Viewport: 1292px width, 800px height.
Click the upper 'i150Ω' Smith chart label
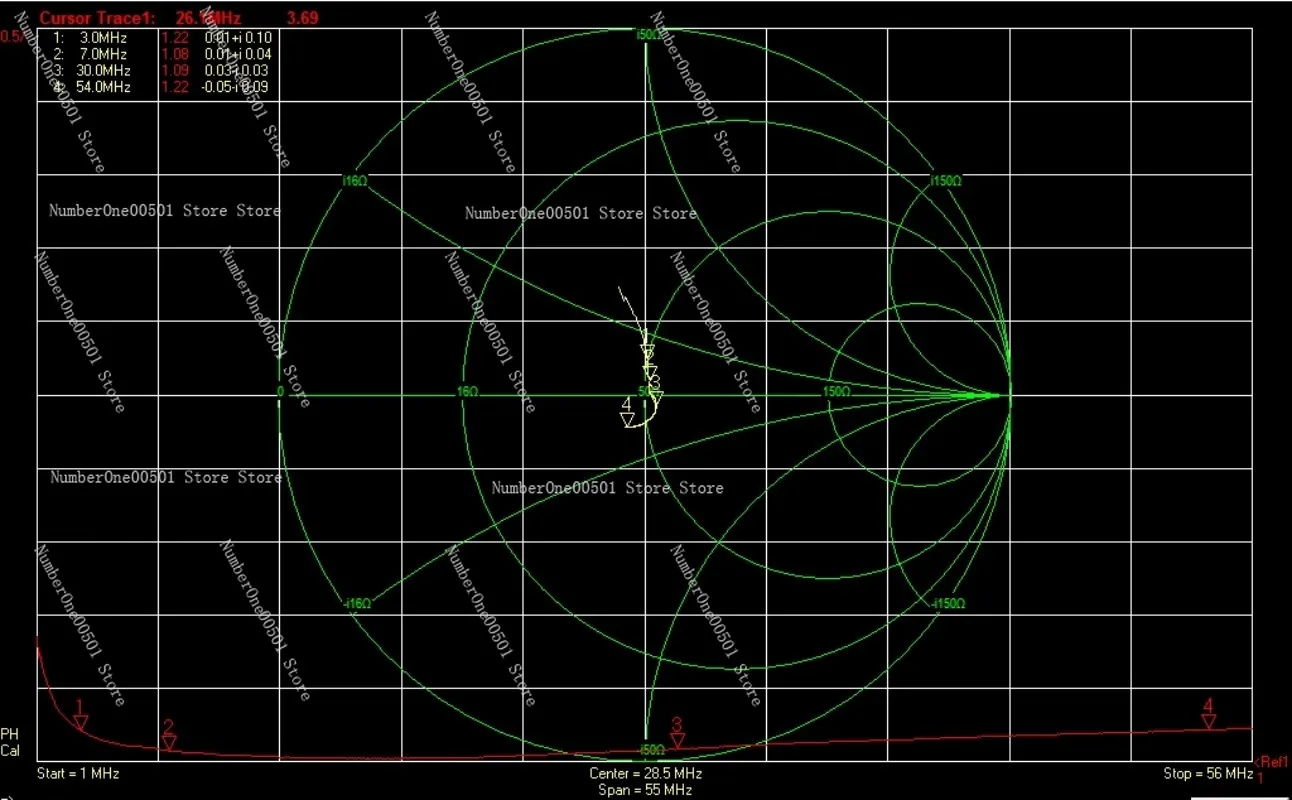pyautogui.click(x=946, y=182)
